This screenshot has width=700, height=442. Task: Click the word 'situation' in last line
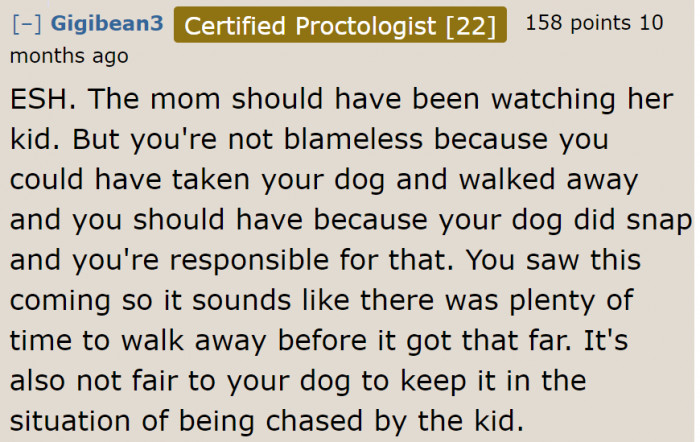(x=70, y=421)
